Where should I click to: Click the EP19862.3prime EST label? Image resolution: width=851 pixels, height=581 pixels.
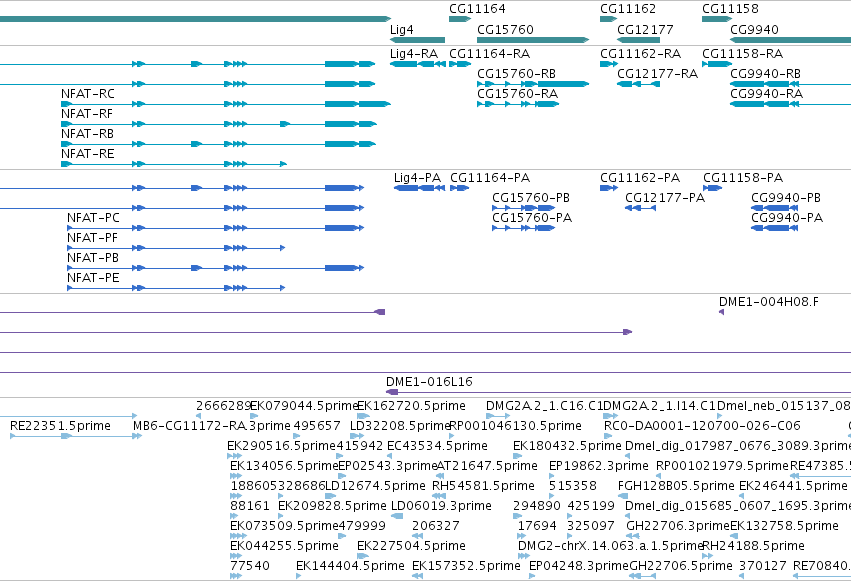[599, 466]
